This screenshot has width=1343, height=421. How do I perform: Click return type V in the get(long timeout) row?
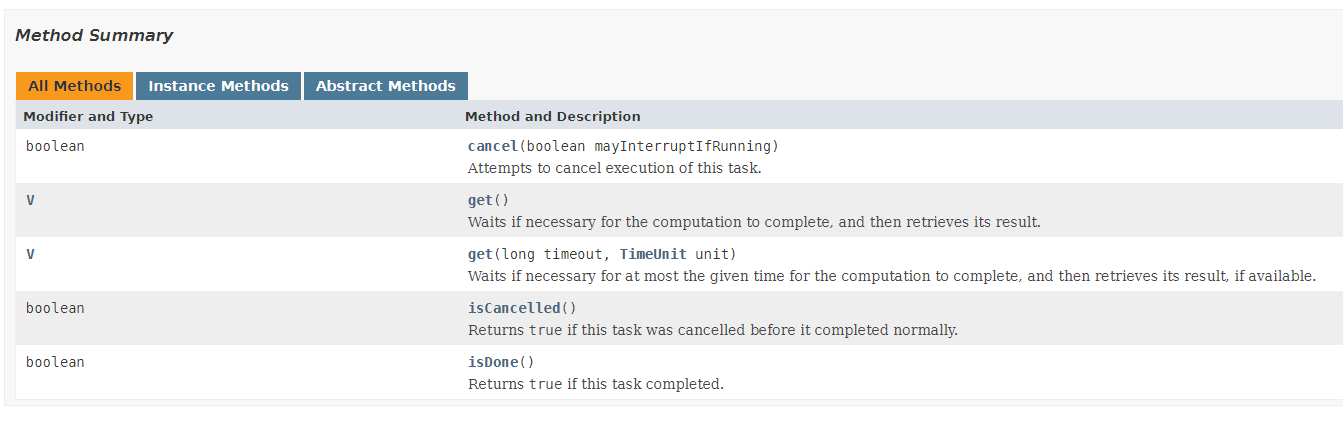click(x=30, y=254)
